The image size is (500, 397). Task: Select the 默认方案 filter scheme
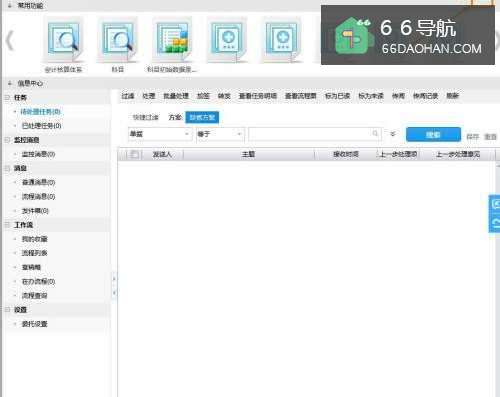tap(202, 117)
